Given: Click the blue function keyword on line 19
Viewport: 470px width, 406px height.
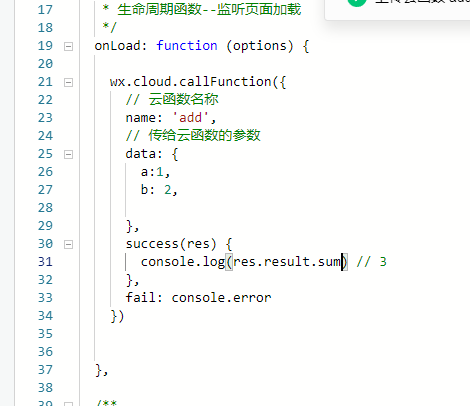Looking at the screenshot, I should point(187,46).
